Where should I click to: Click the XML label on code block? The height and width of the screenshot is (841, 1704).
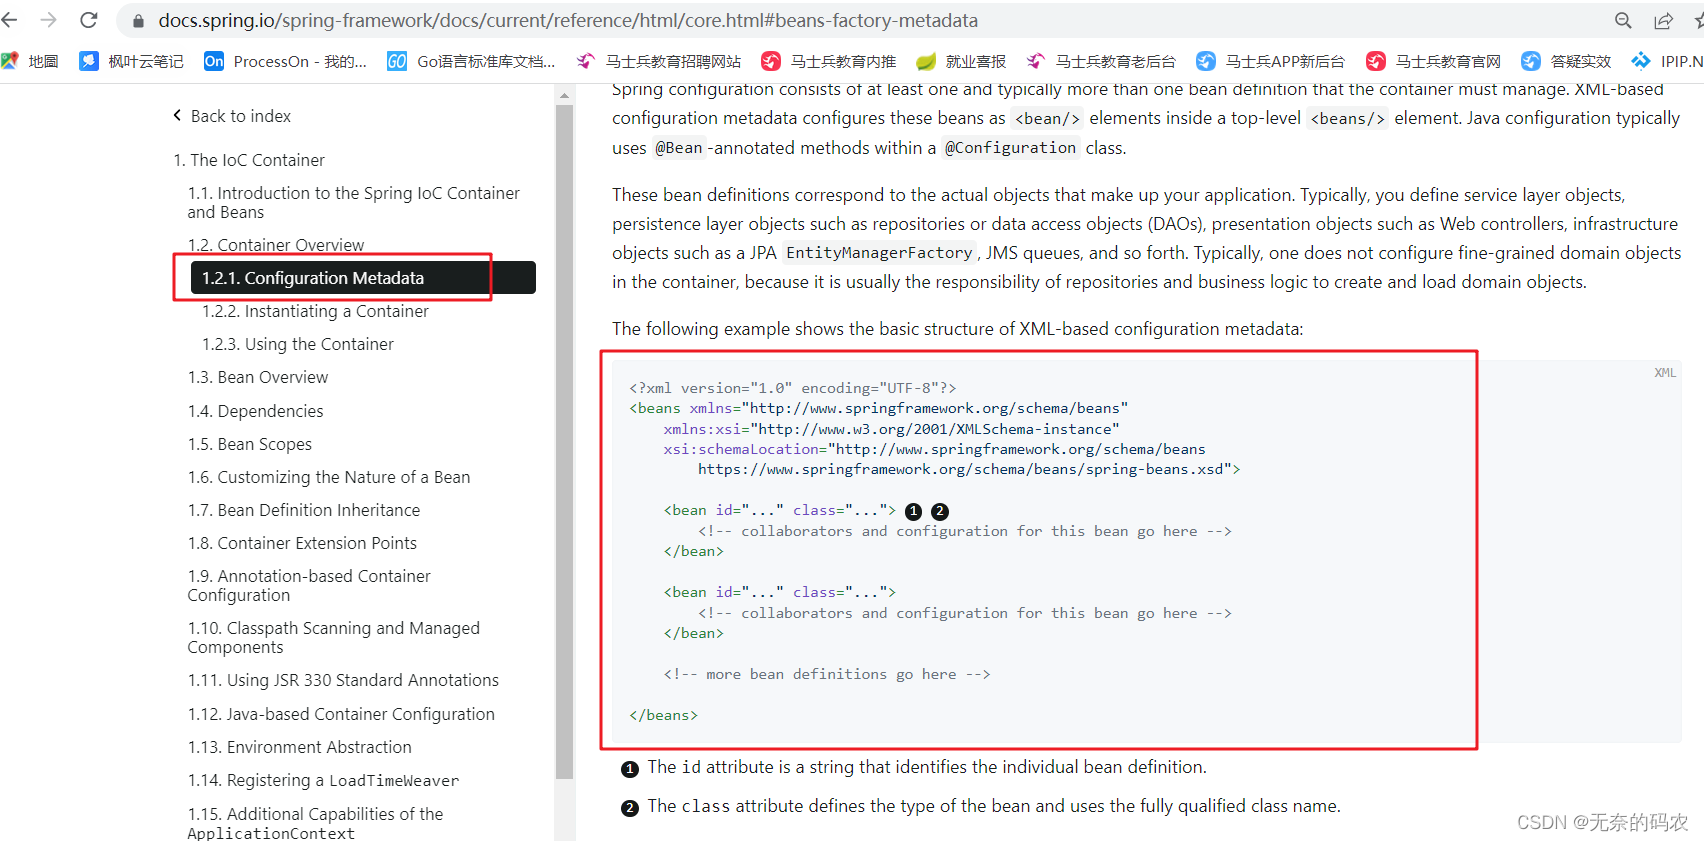1665,373
